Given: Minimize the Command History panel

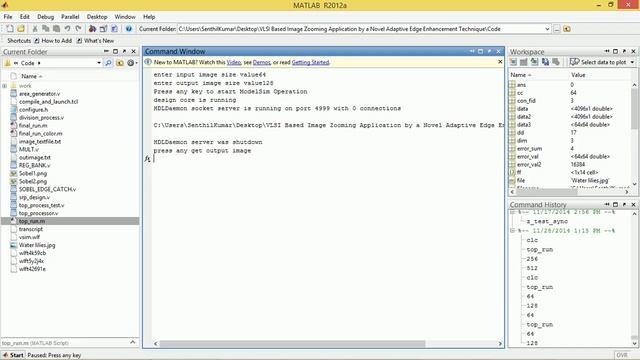Looking at the screenshot, I should pos(607,204).
